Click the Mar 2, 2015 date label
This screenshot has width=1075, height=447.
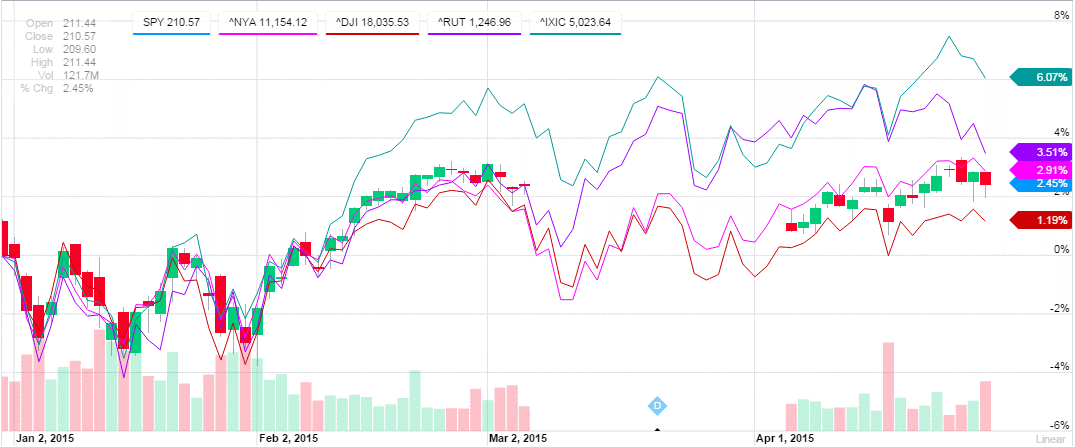tap(517, 438)
